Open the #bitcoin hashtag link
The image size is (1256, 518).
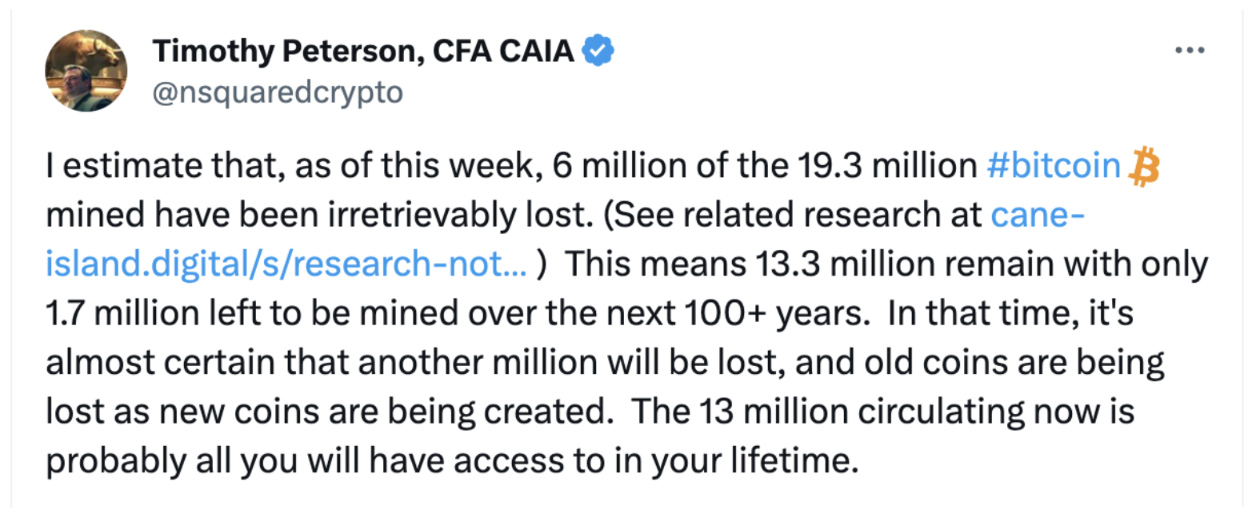1053,167
